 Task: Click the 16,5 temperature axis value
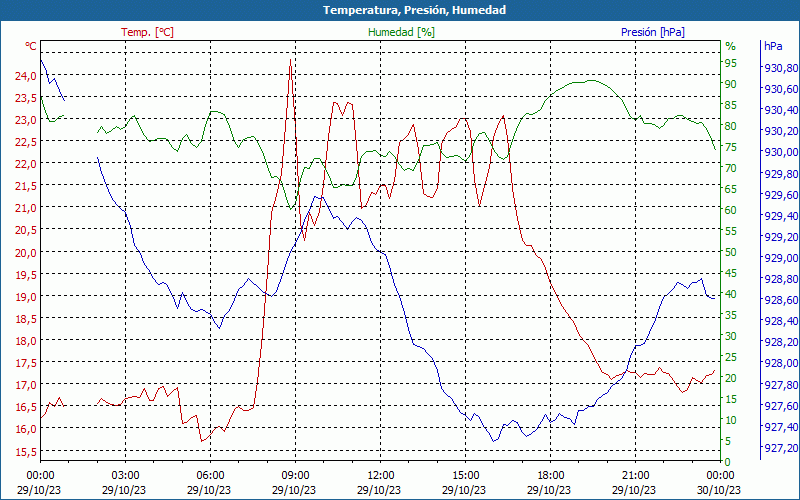point(26,407)
